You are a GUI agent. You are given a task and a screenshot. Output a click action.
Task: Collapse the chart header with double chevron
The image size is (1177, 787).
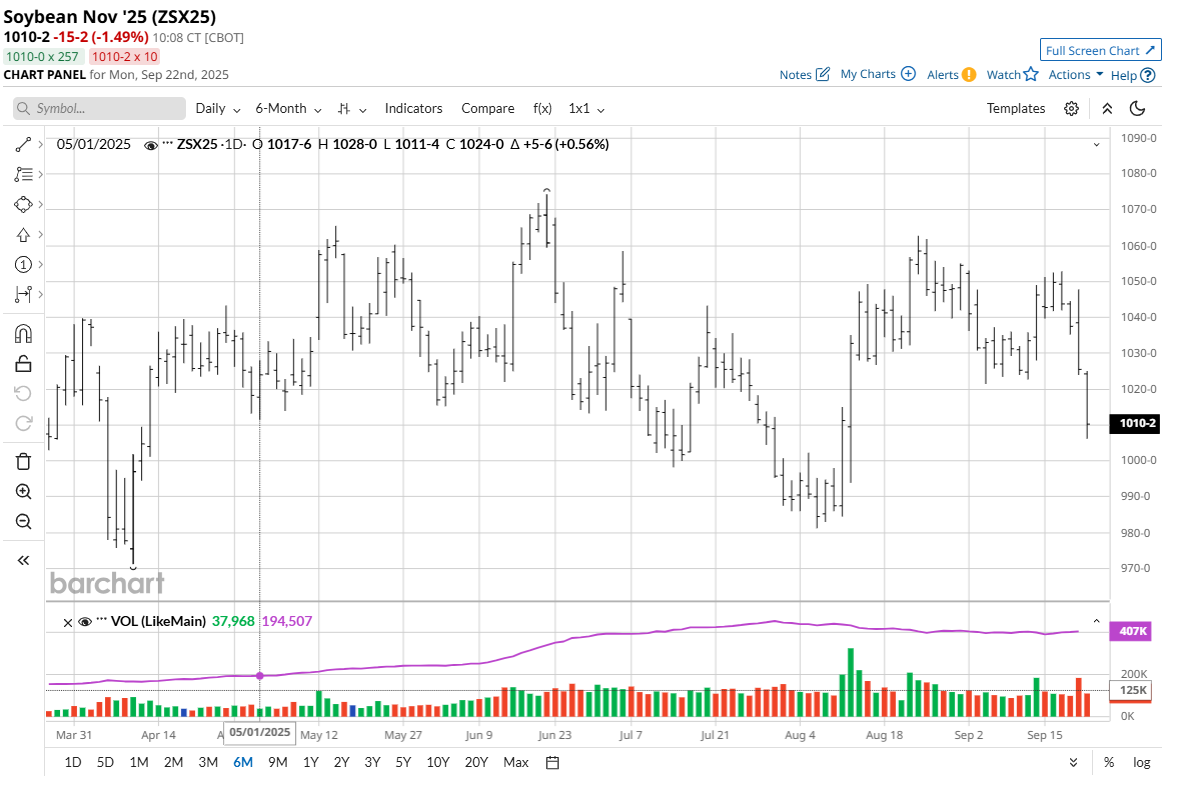[1107, 109]
